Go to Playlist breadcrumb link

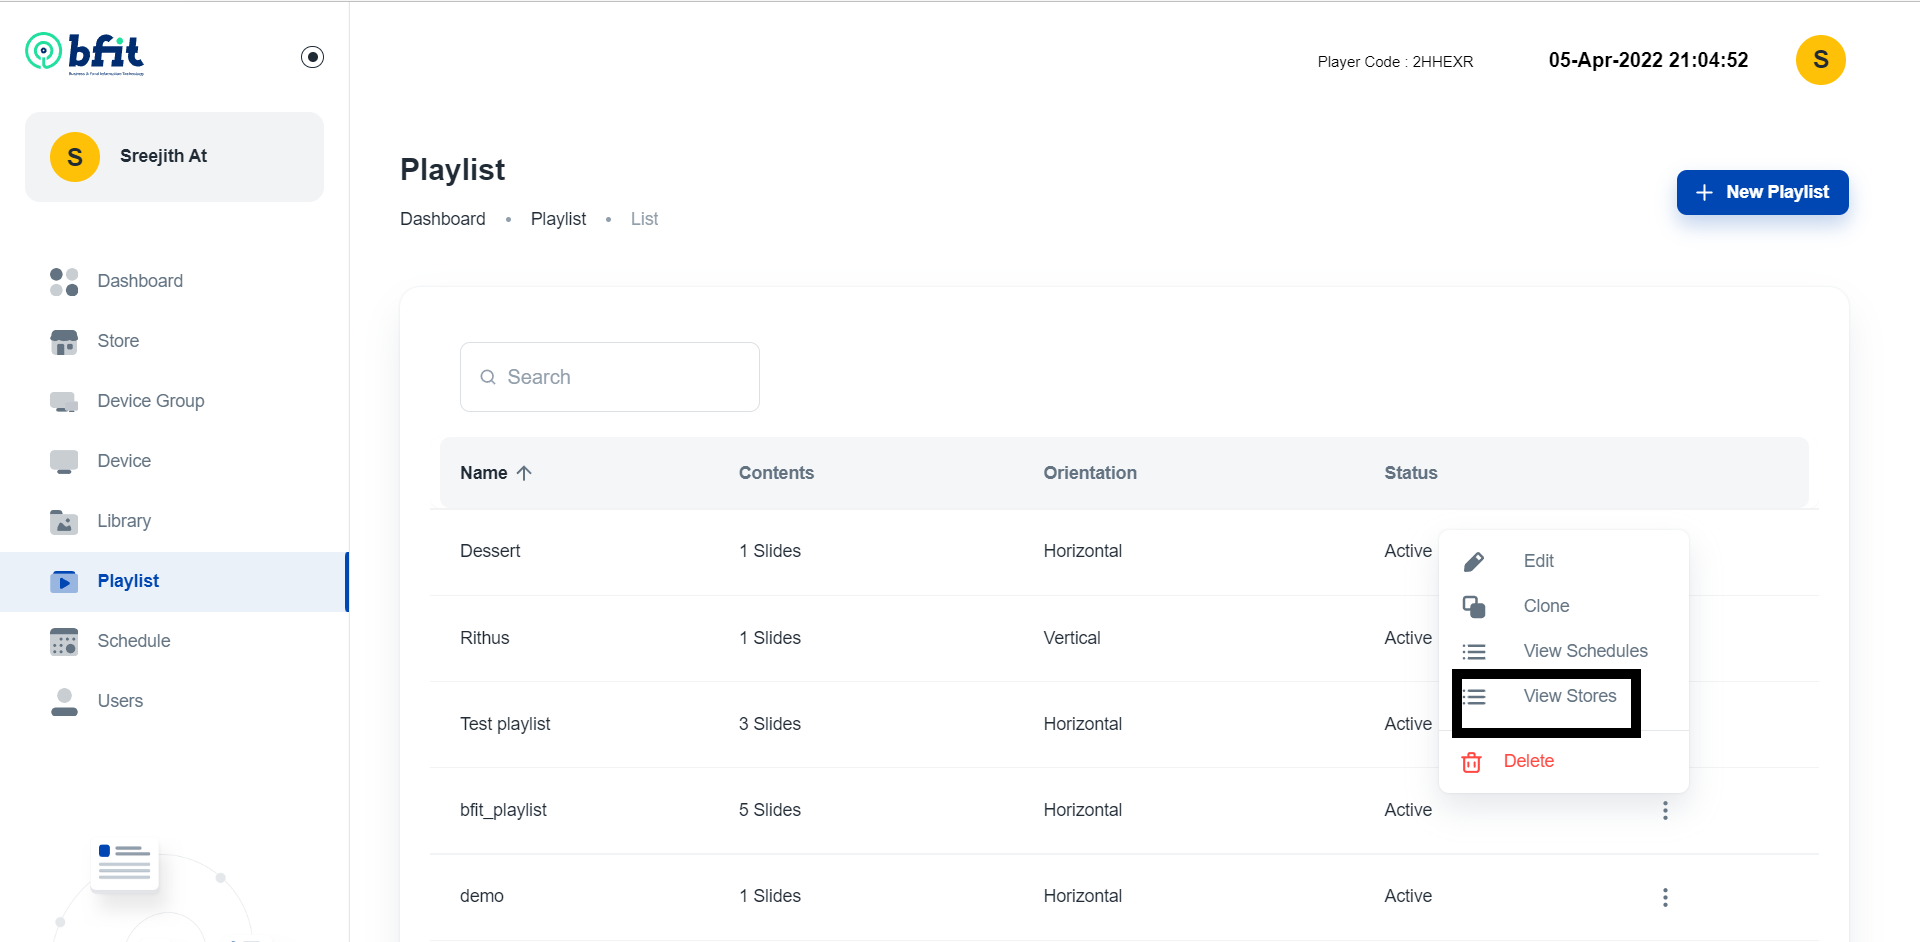(x=558, y=219)
